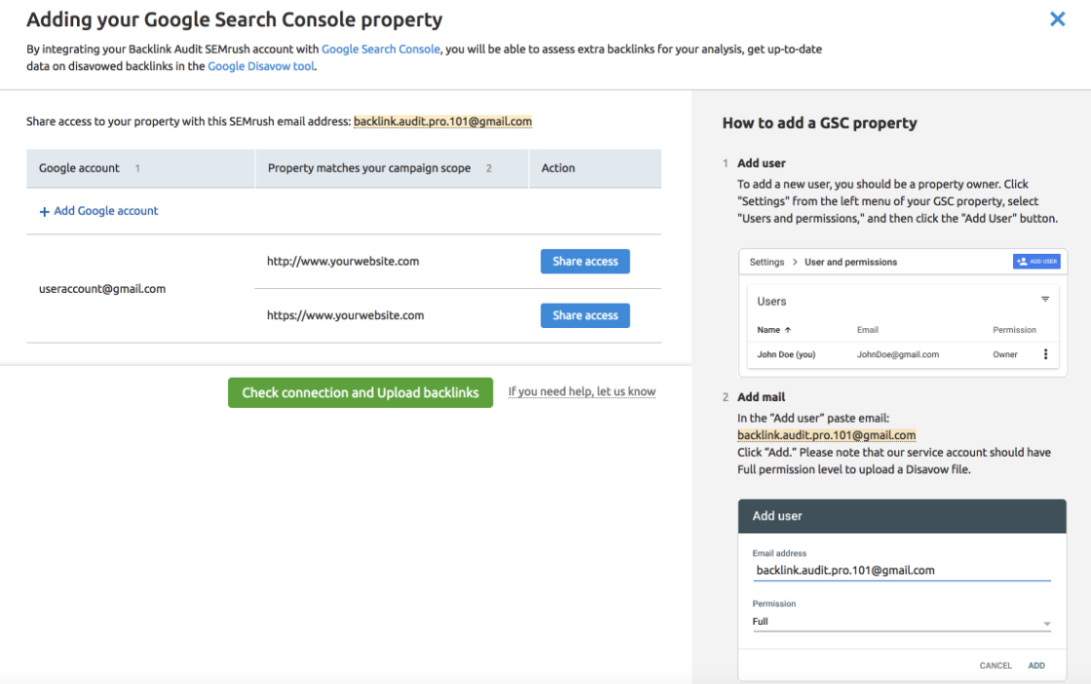Click the plus icon next to Add Google account
Screen dimensions: 1091x684
click(x=44, y=211)
